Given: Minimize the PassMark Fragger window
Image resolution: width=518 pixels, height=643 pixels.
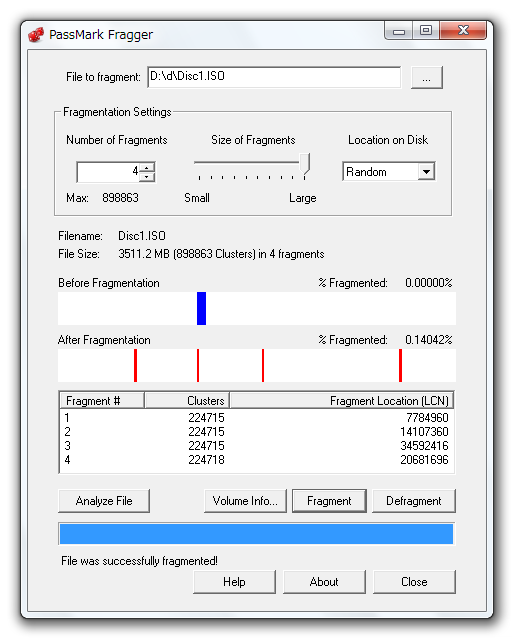Looking at the screenshot, I should tap(399, 31).
